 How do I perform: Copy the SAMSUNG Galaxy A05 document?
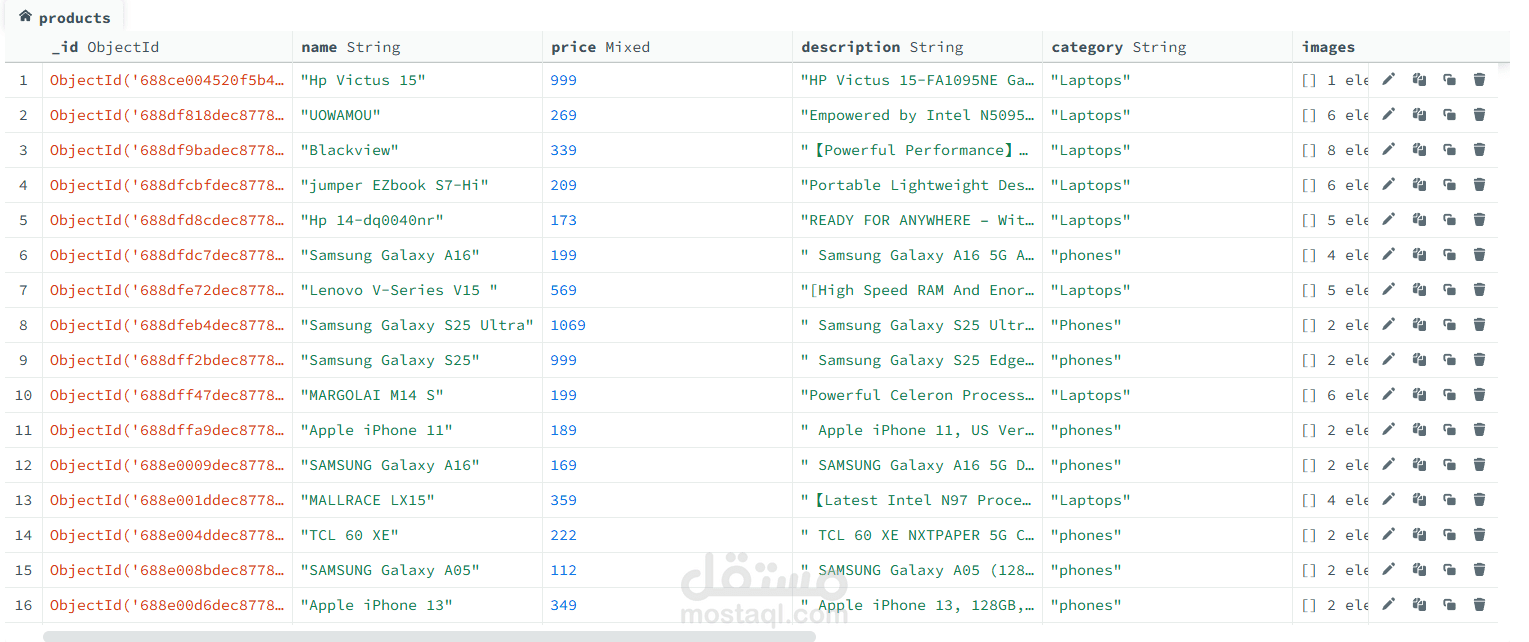click(x=1419, y=570)
